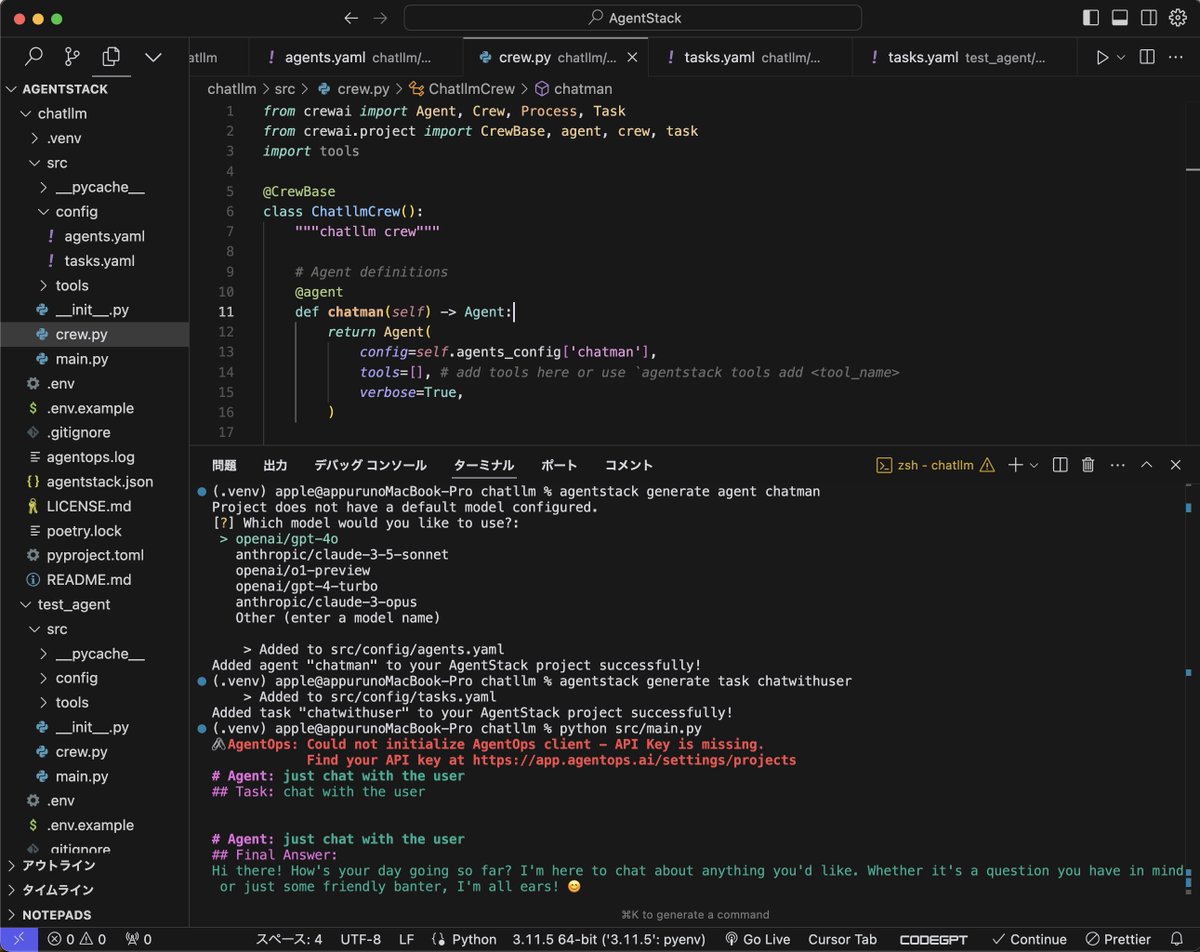Open agents.yaml in the file tree

tap(104, 237)
